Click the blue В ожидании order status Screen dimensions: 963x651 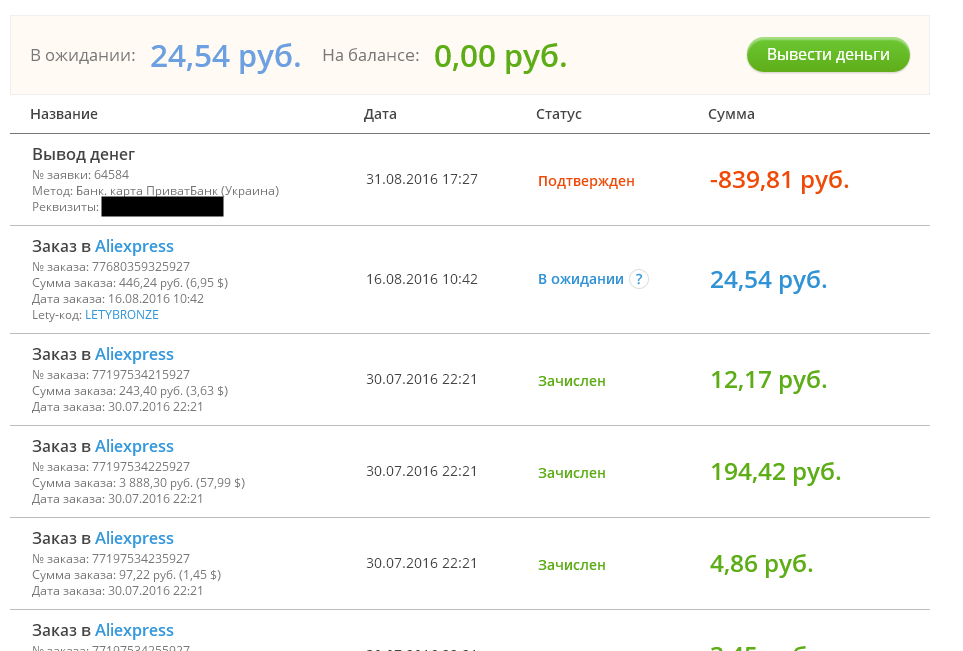pos(581,279)
